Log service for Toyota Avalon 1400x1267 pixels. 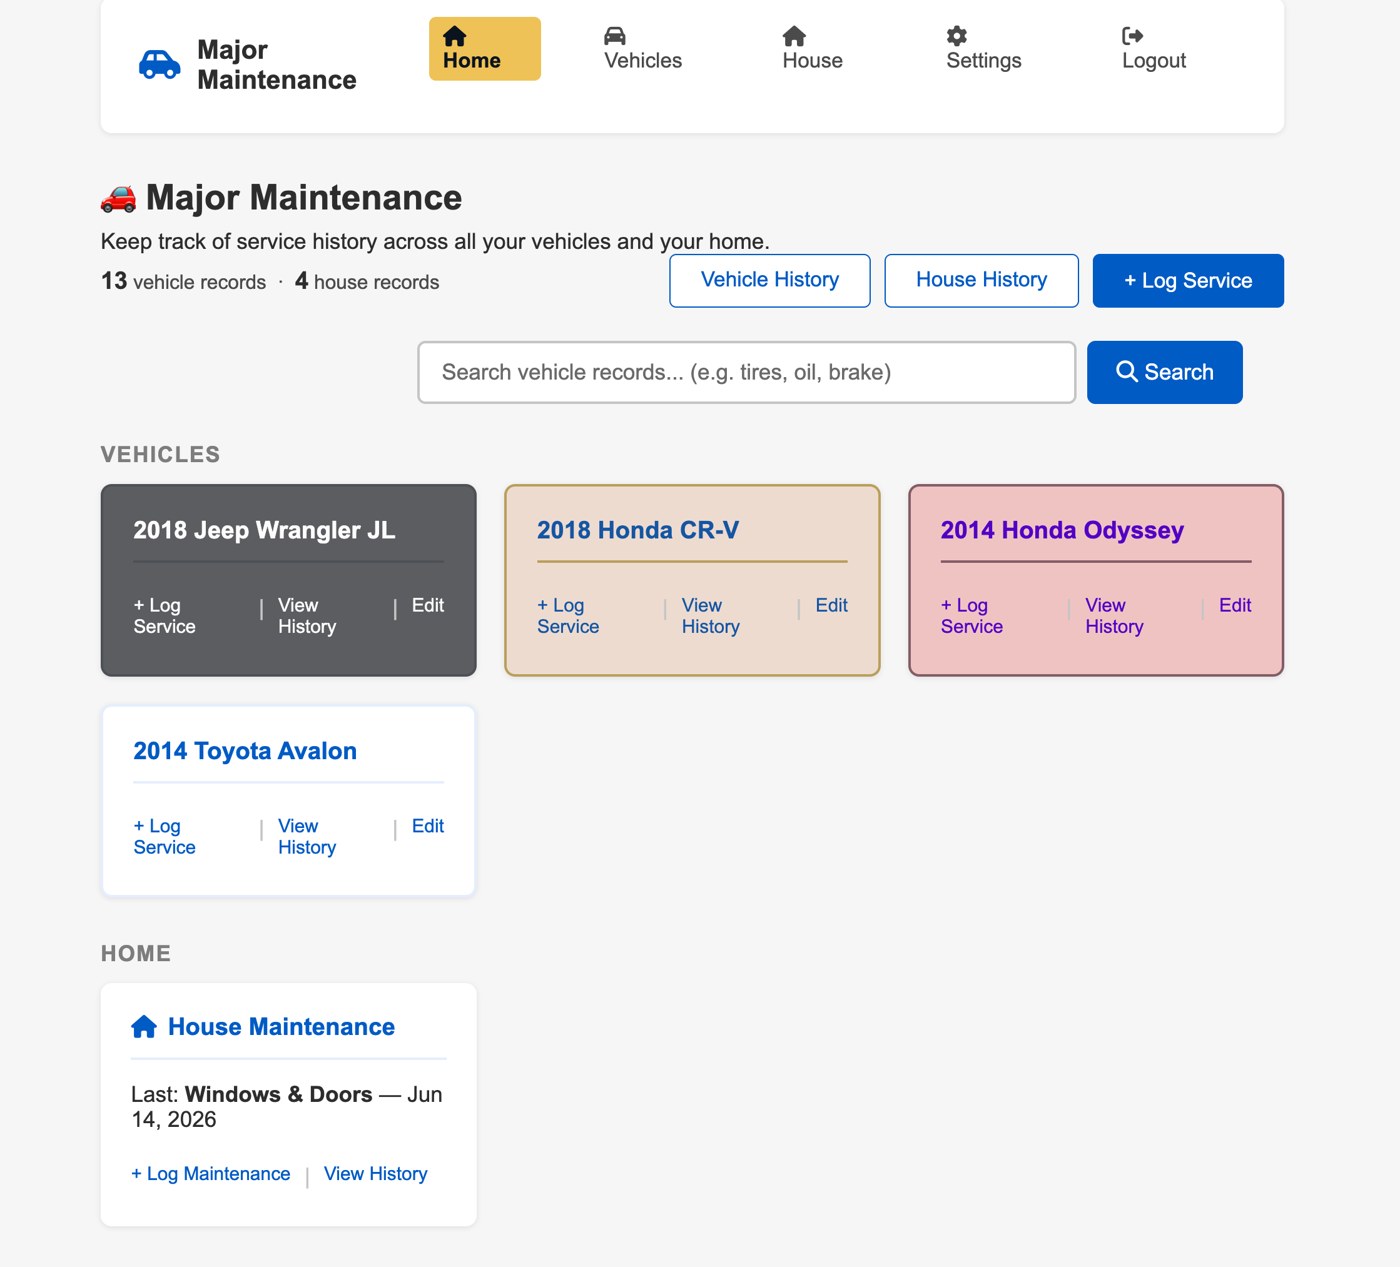[165, 837]
